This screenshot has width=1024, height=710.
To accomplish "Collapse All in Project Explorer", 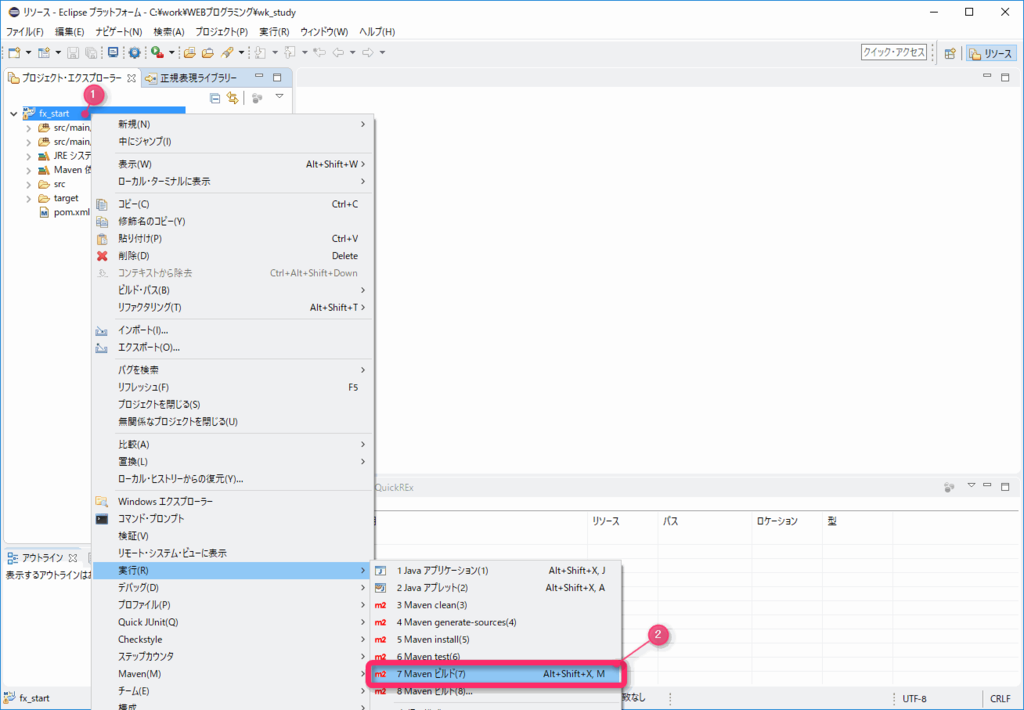I will coord(215,98).
